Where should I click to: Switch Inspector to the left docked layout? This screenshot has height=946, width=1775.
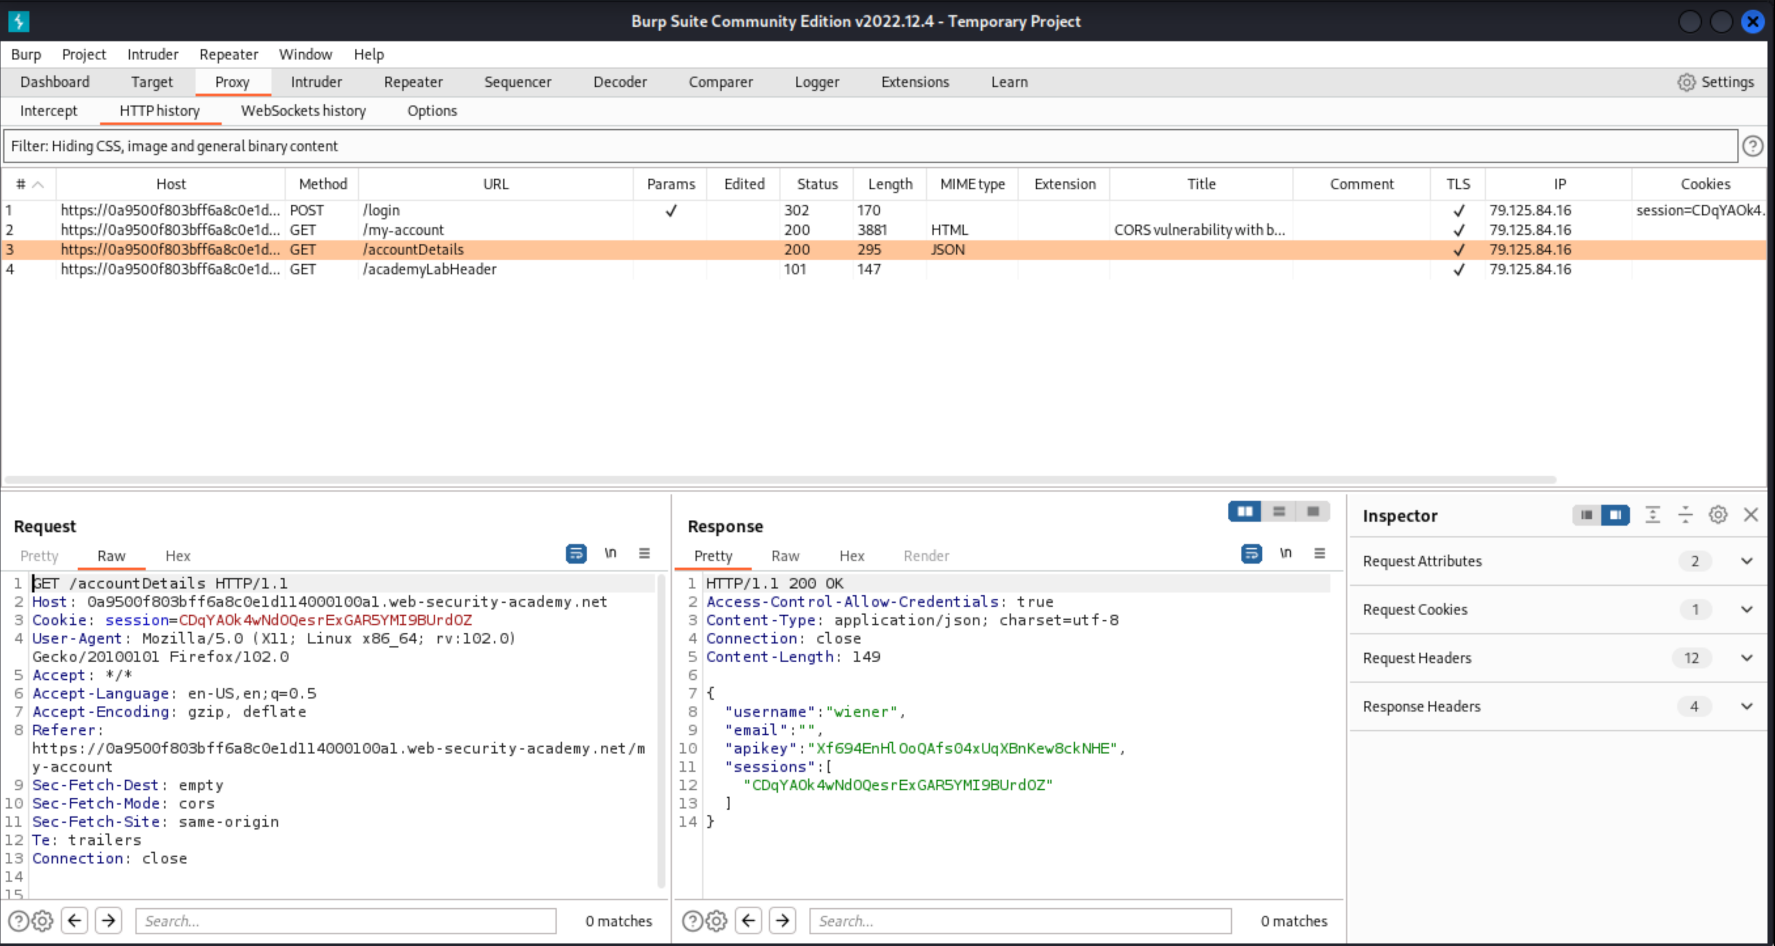tap(1586, 515)
